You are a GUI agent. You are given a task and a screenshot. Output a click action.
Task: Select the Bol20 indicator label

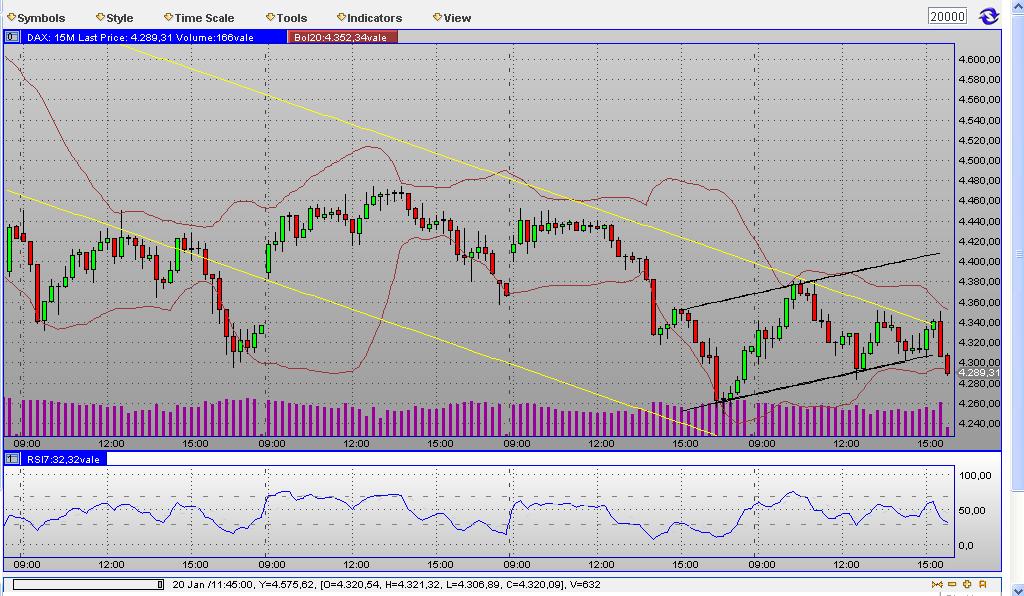click(343, 37)
